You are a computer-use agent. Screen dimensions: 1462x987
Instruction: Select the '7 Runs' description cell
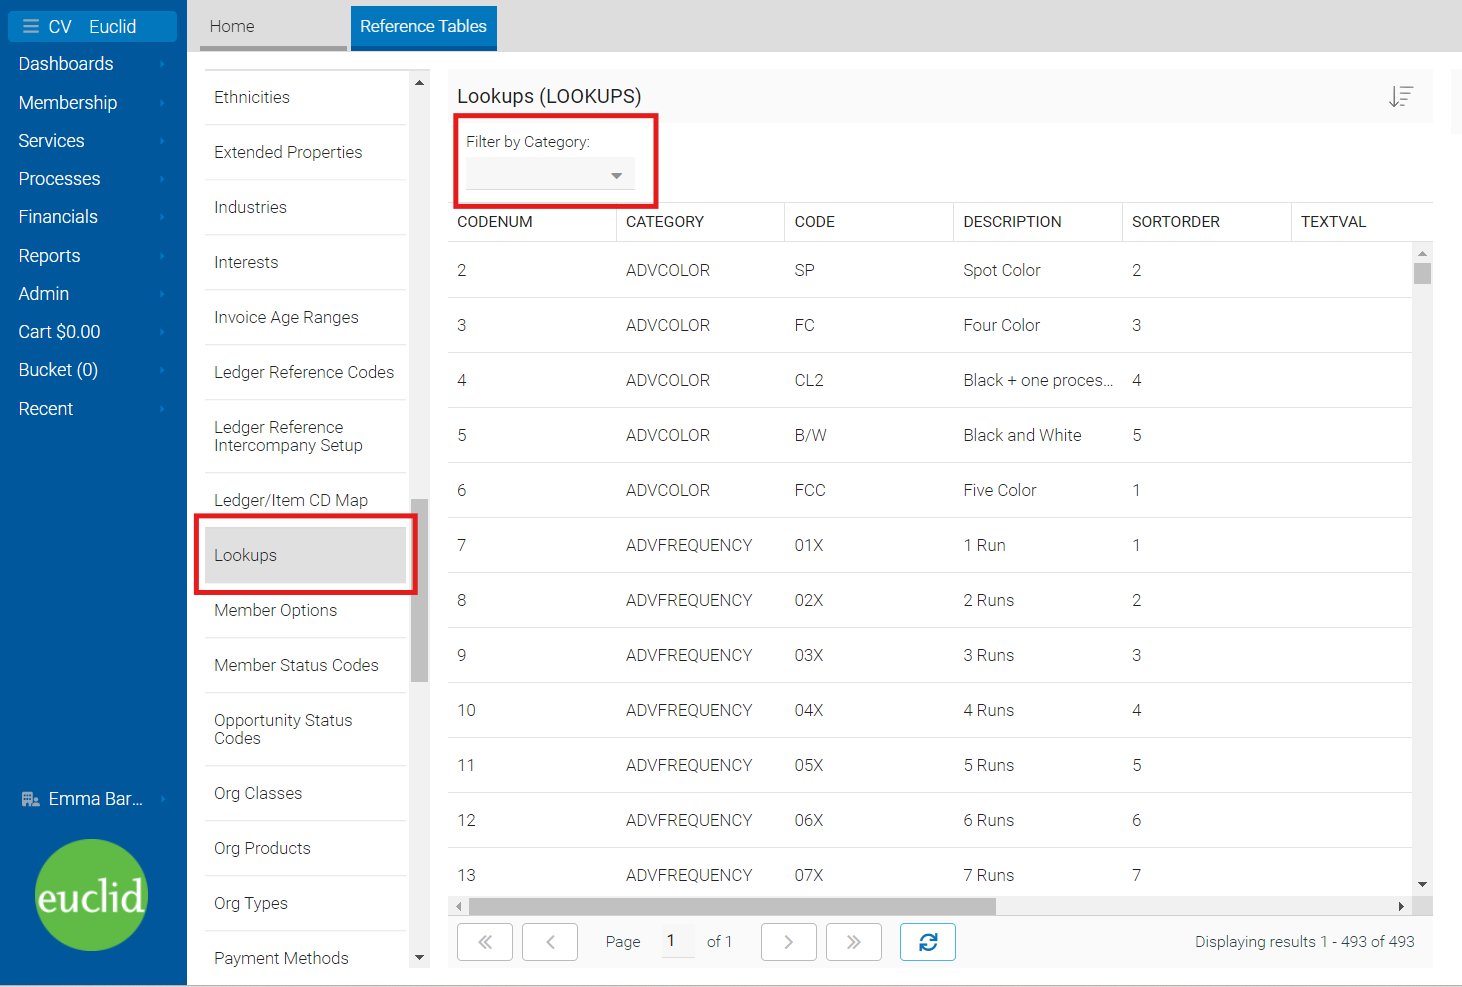point(1038,875)
